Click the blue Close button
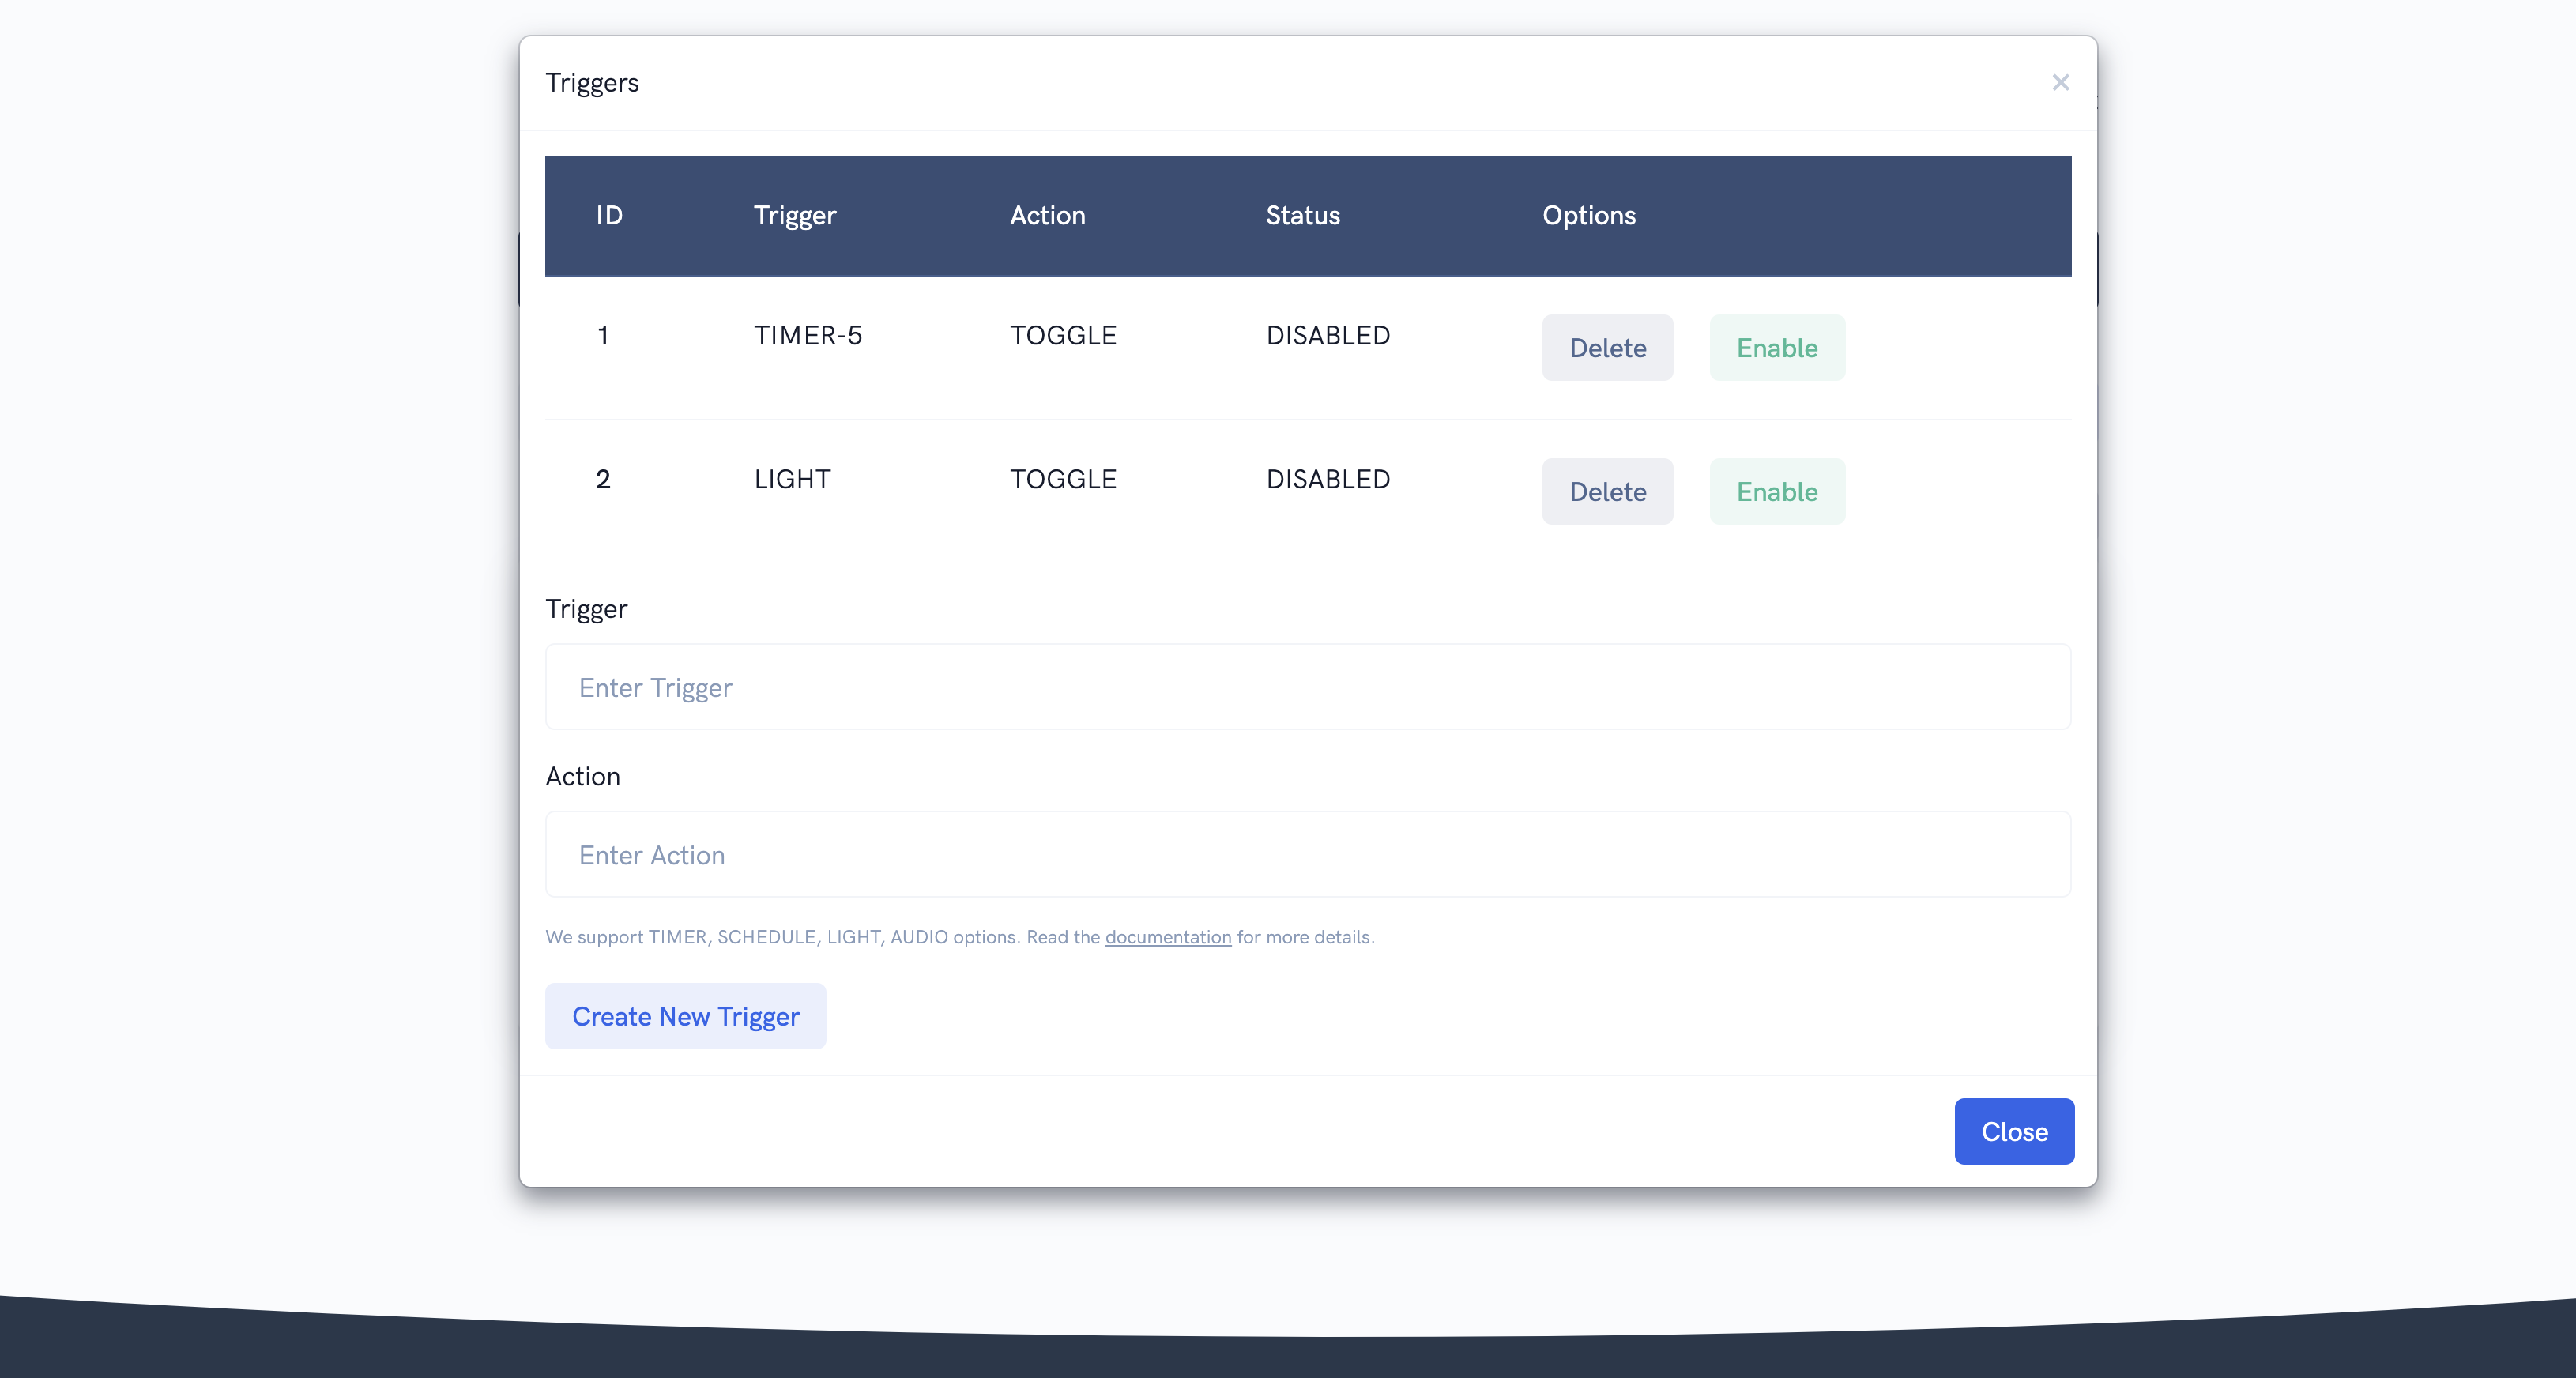This screenshot has height=1378, width=2576. pyautogui.click(x=2013, y=1131)
